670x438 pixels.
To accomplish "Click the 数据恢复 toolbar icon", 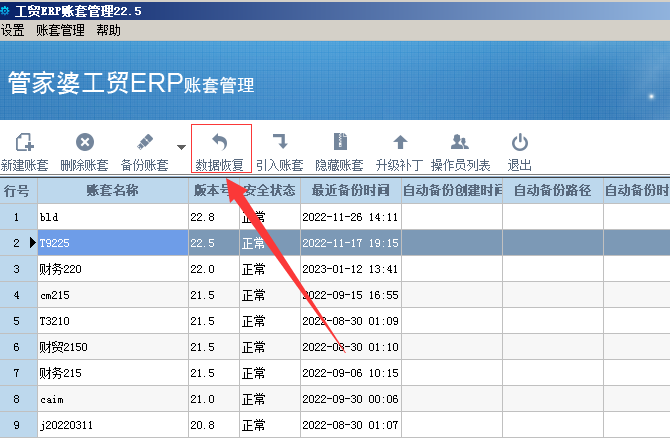I will (x=220, y=142).
